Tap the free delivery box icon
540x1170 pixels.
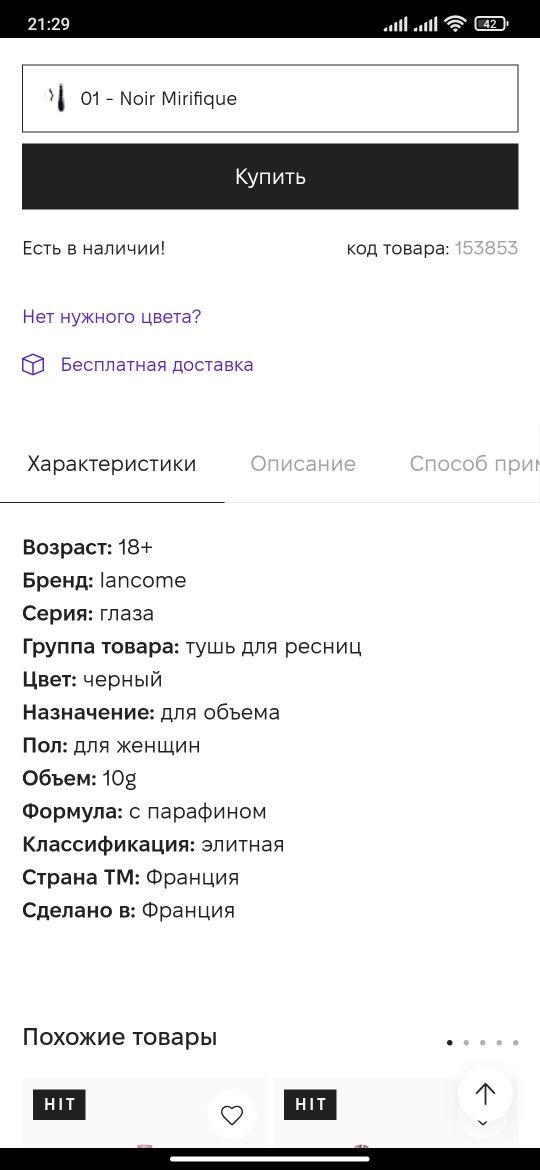click(x=33, y=365)
